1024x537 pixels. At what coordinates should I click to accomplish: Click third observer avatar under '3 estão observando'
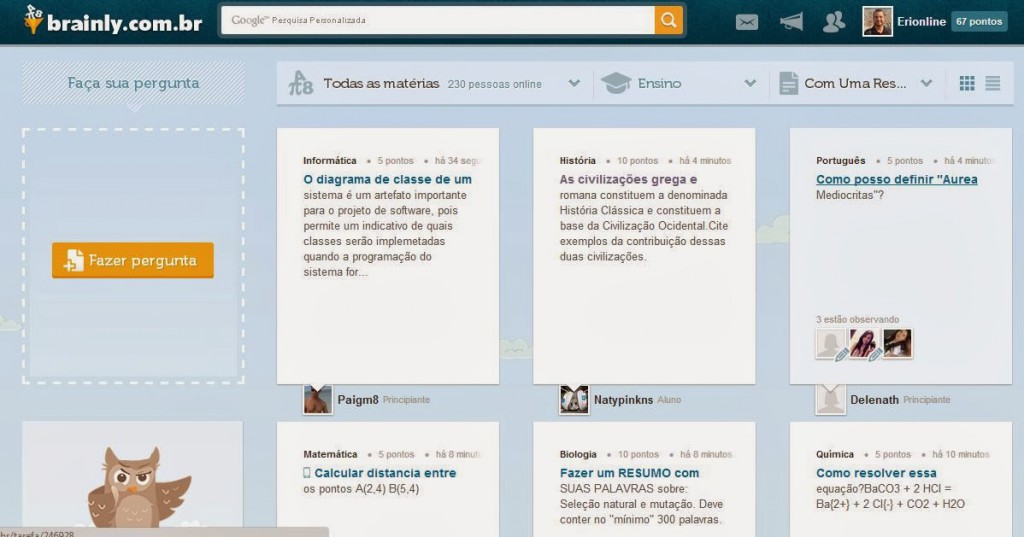click(897, 344)
